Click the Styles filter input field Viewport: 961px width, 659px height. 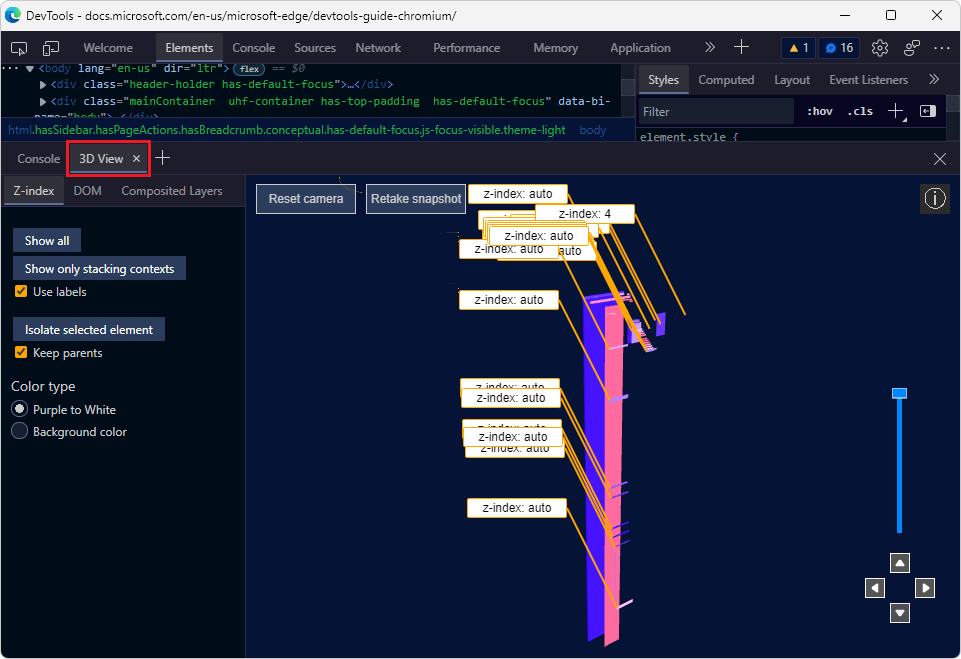point(715,111)
